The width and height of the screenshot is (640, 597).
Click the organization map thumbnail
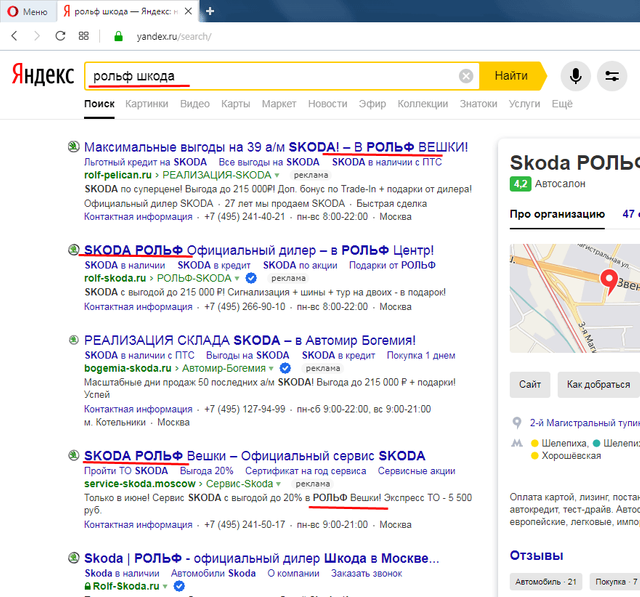click(x=575, y=298)
